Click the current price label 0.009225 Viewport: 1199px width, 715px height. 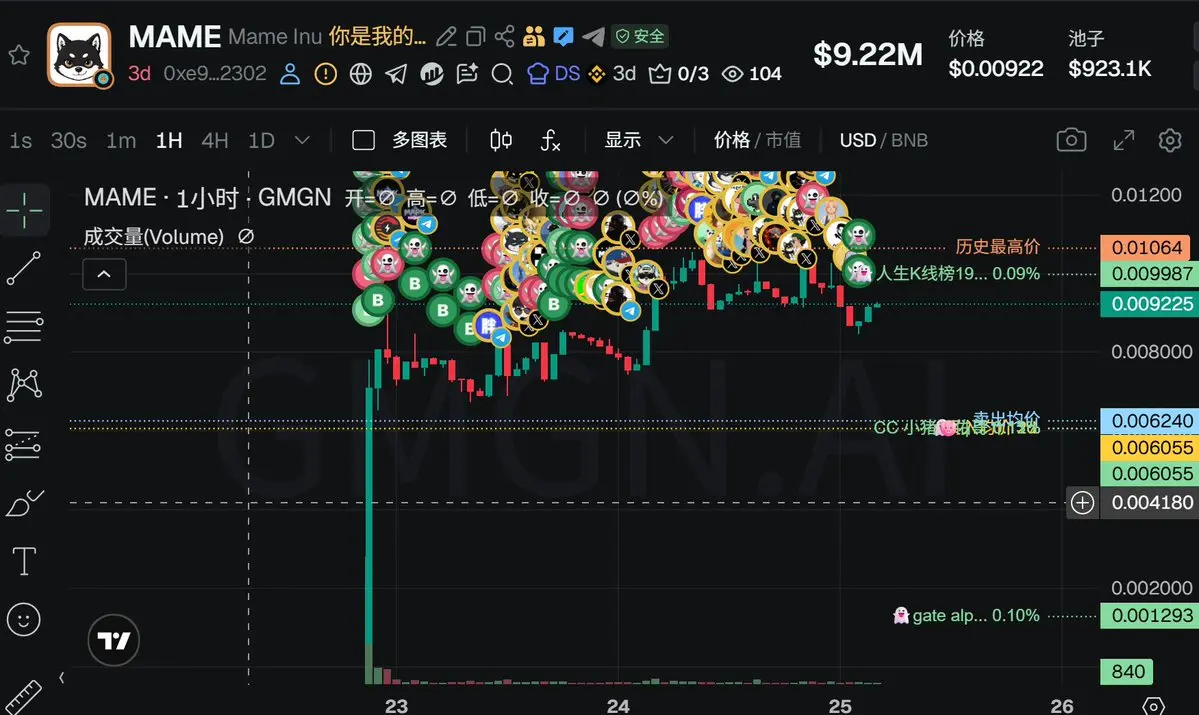pyautogui.click(x=1148, y=304)
